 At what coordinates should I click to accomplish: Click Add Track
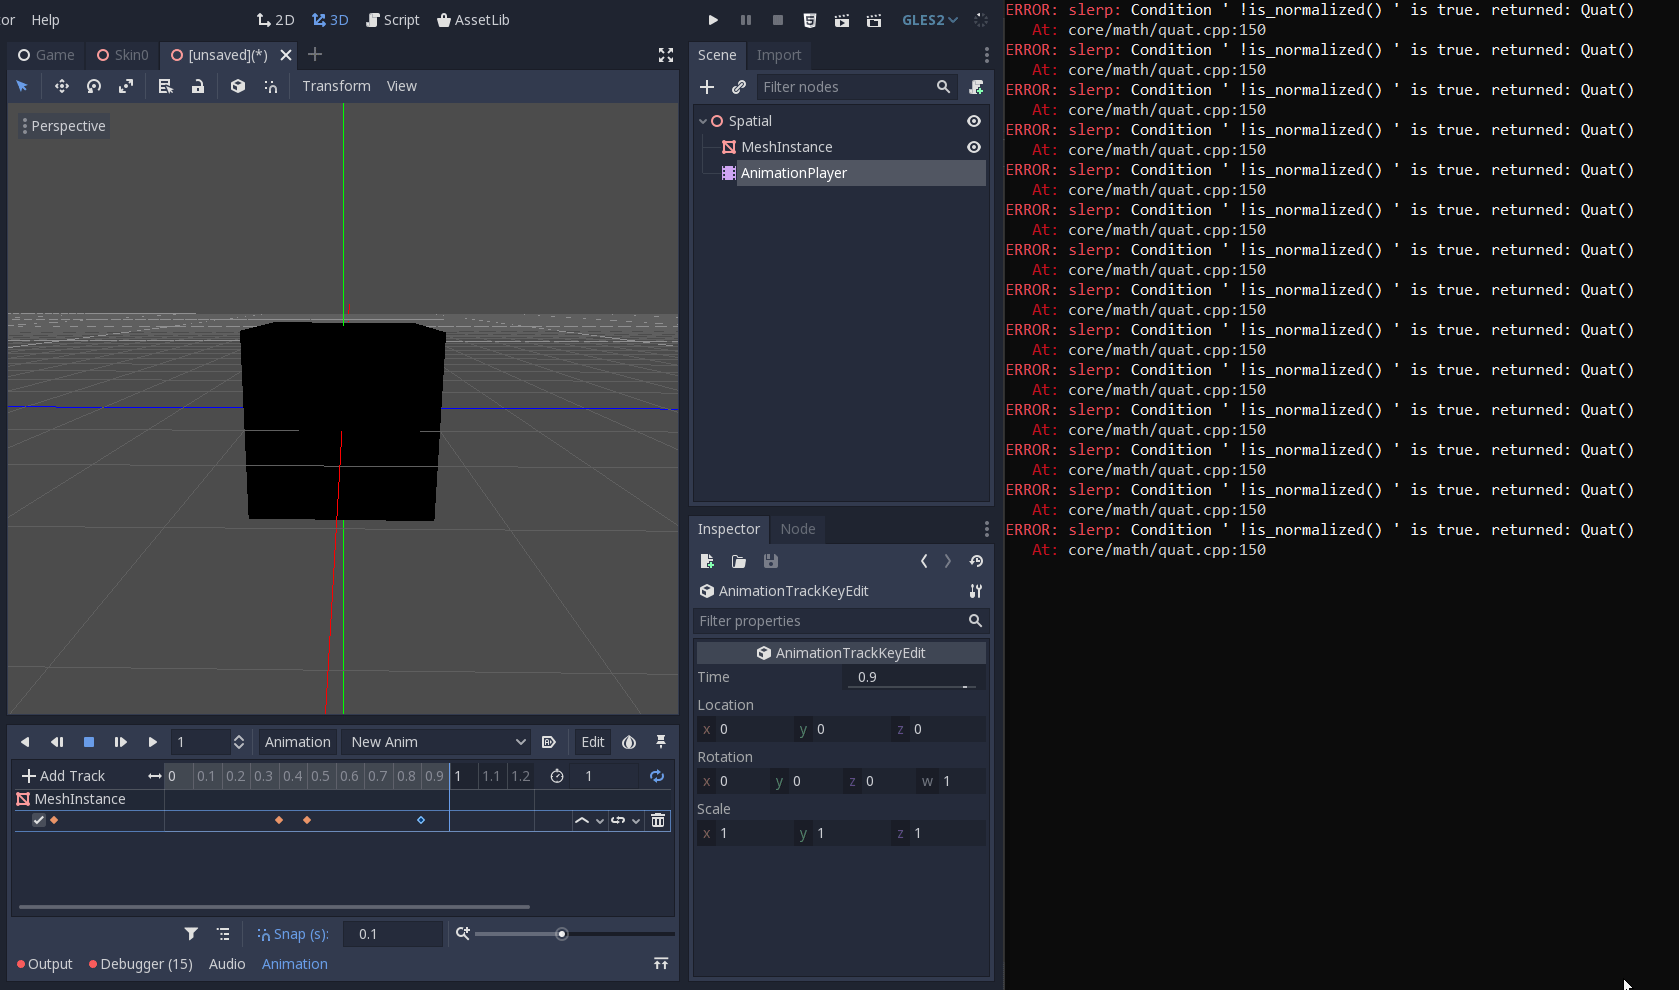tap(65, 775)
